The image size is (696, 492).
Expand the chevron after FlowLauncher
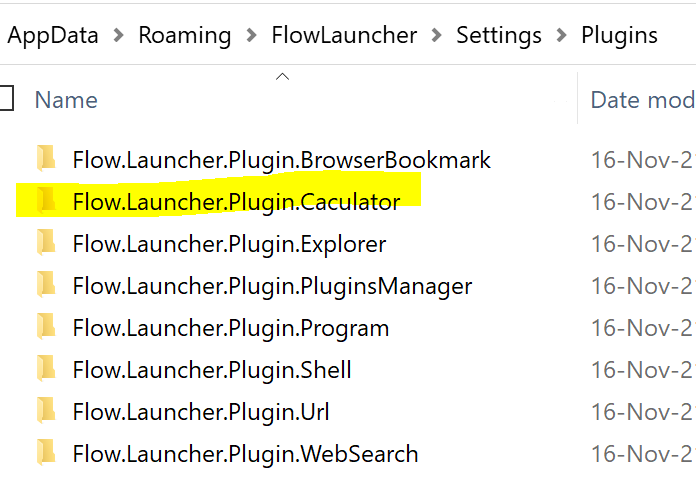click(x=436, y=35)
